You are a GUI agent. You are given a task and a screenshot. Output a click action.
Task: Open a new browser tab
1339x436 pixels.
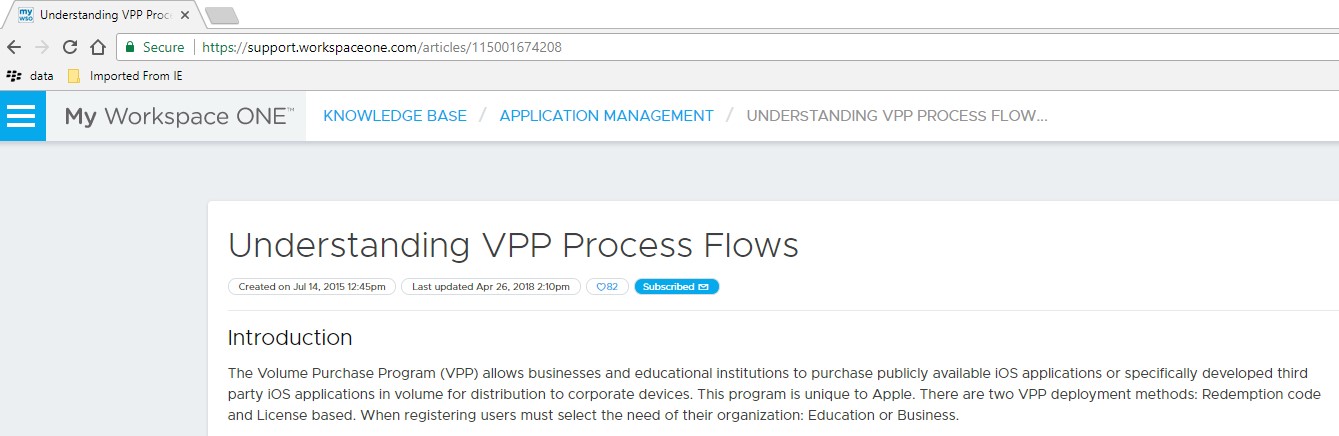tap(221, 15)
